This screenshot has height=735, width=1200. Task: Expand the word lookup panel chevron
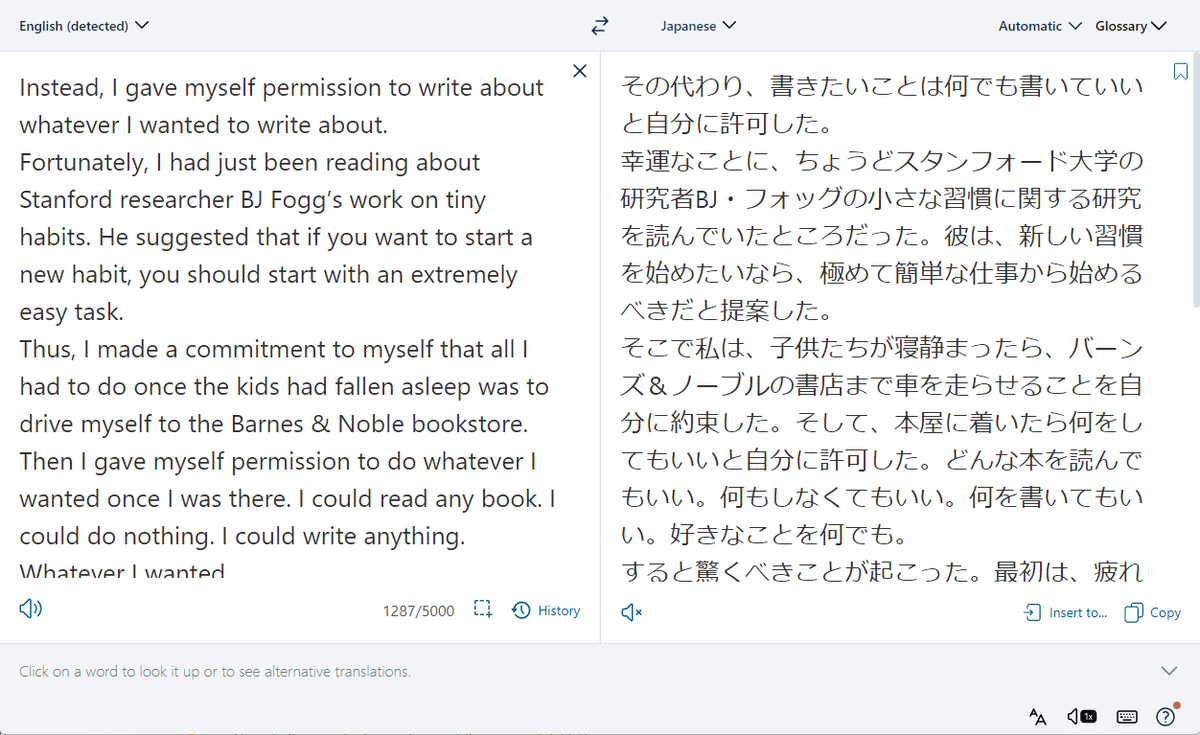[1169, 671]
